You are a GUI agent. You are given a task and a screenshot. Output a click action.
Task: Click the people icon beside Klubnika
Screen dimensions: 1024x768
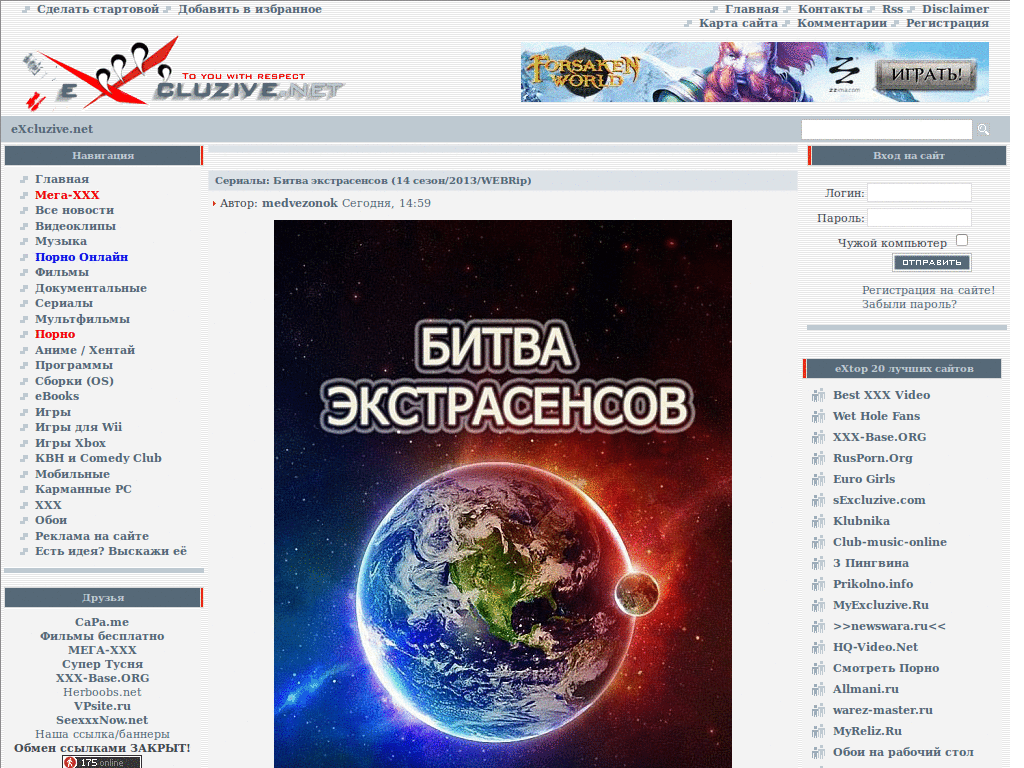point(818,521)
